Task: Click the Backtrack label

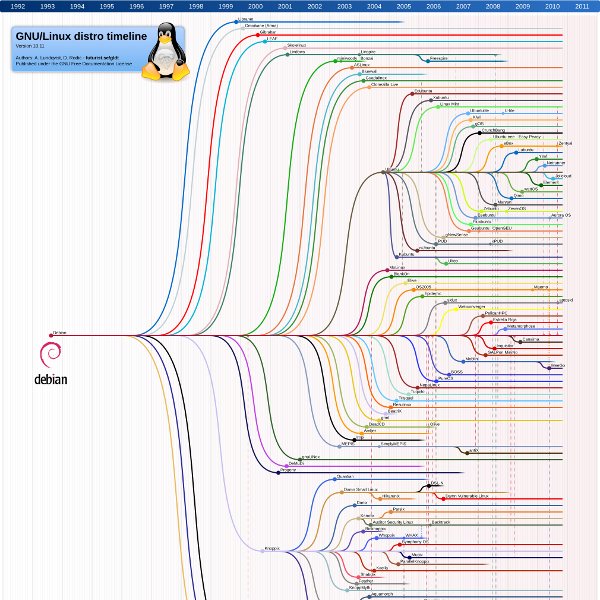Action: 441,522
